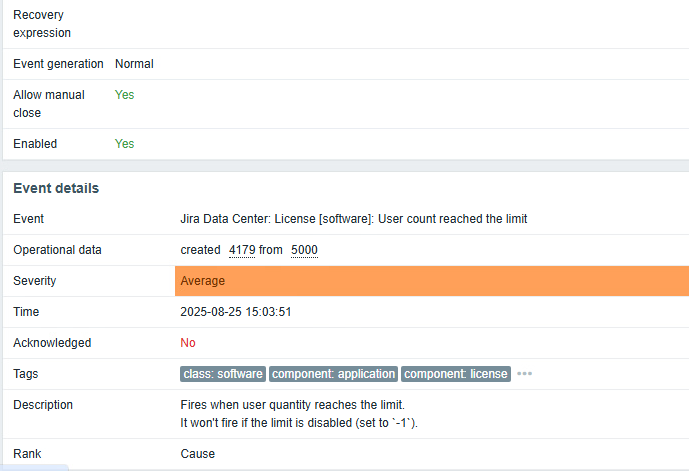This screenshot has width=689, height=471.
Task: Click the 'Event details' section header
Action: click(56, 188)
